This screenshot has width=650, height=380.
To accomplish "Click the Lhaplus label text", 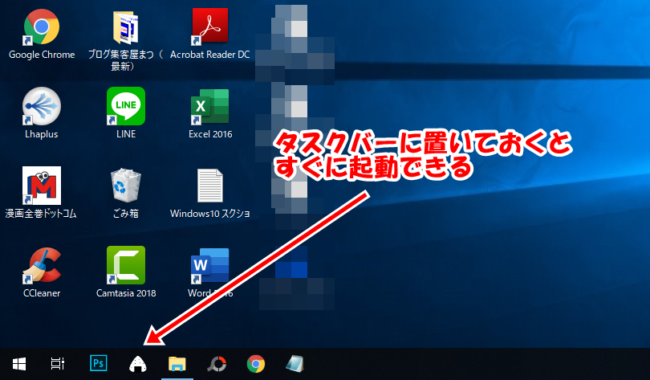I will (41, 134).
